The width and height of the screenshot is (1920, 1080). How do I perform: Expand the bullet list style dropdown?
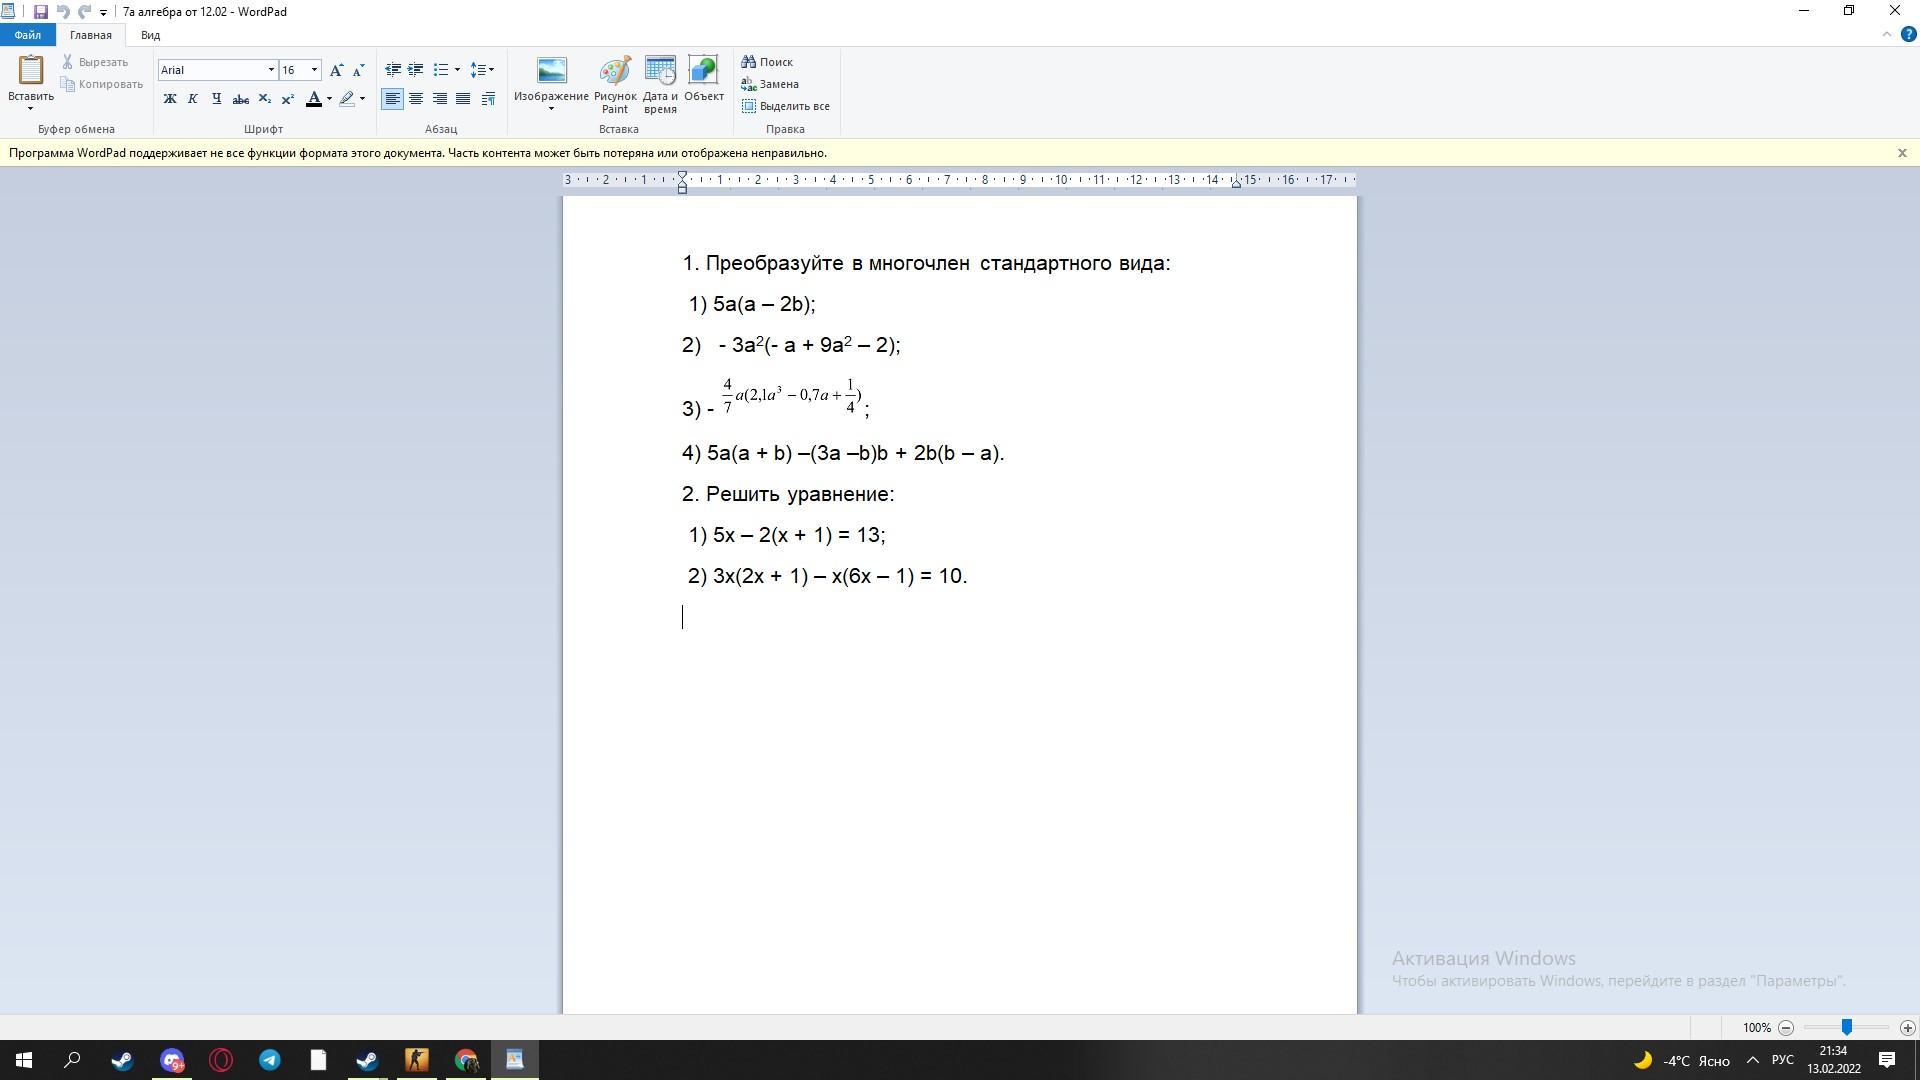pos(457,70)
